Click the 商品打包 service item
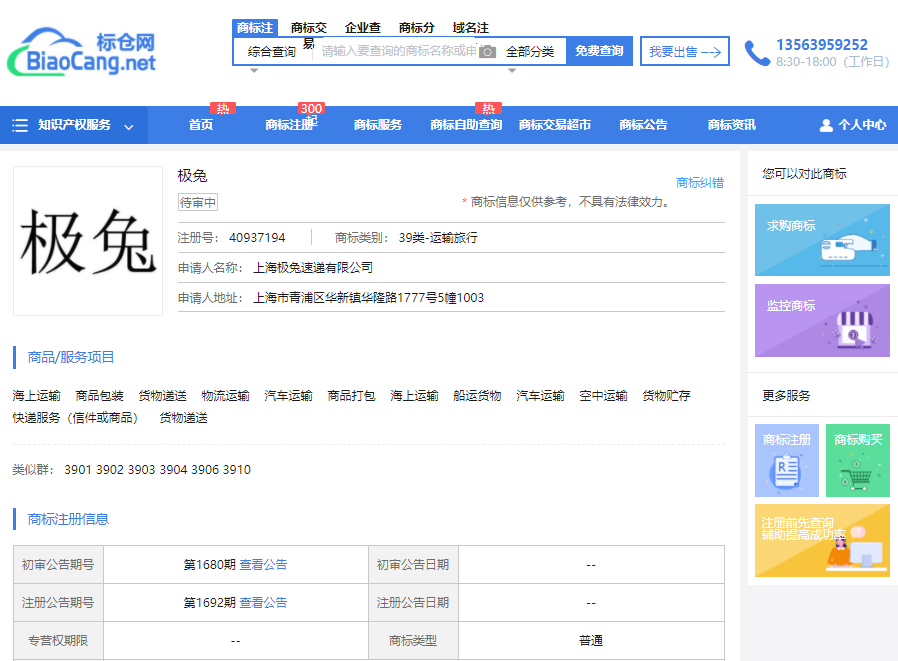Image resolution: width=898 pixels, height=661 pixels. coord(351,396)
